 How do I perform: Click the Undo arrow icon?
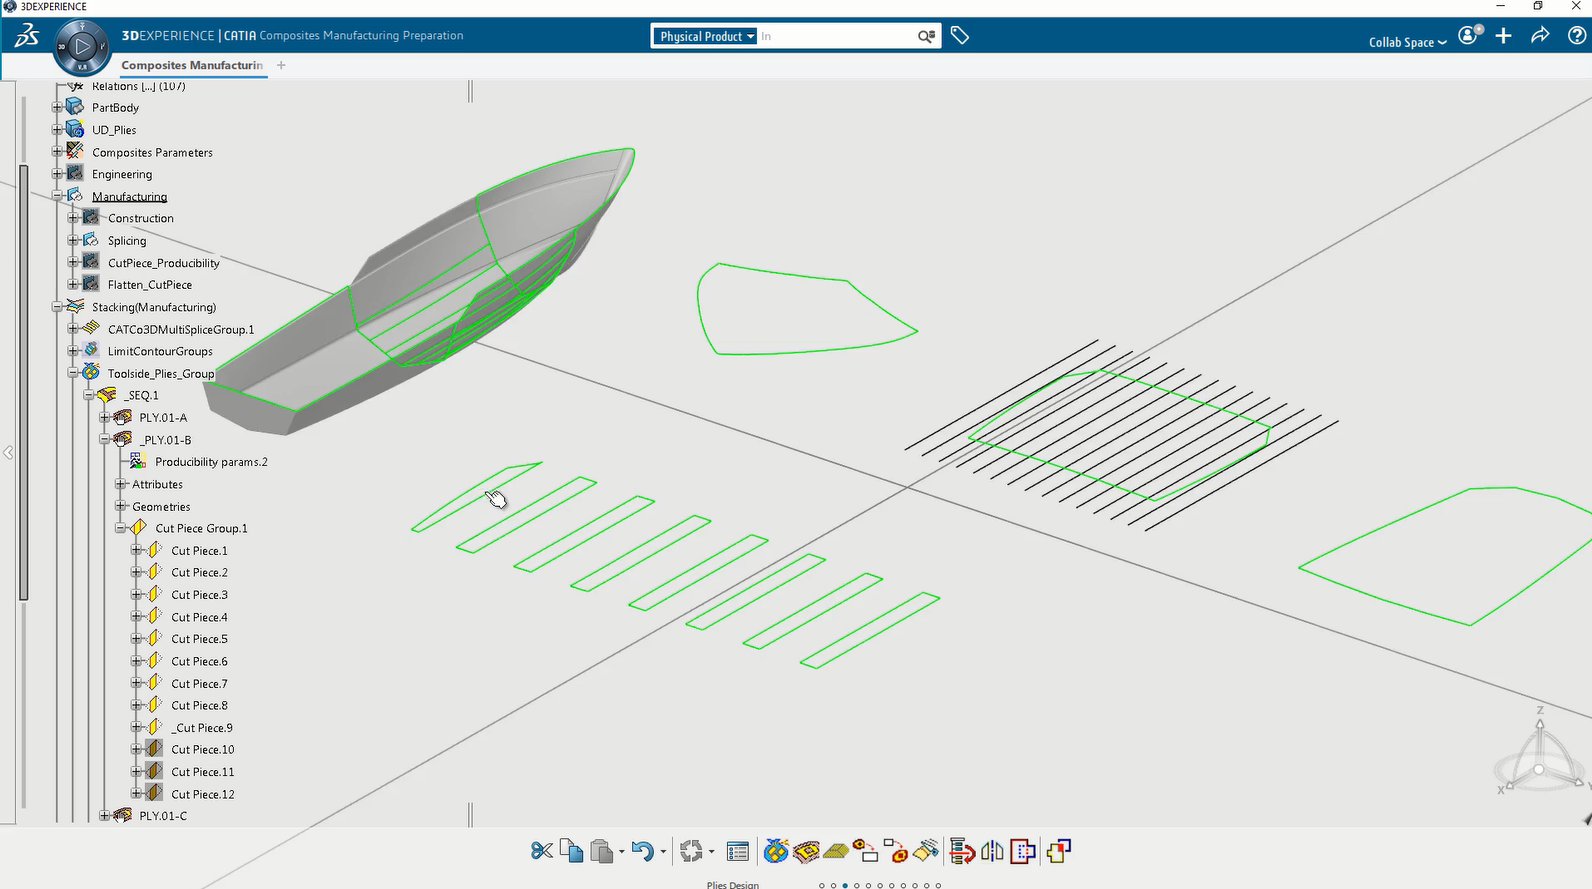(642, 851)
